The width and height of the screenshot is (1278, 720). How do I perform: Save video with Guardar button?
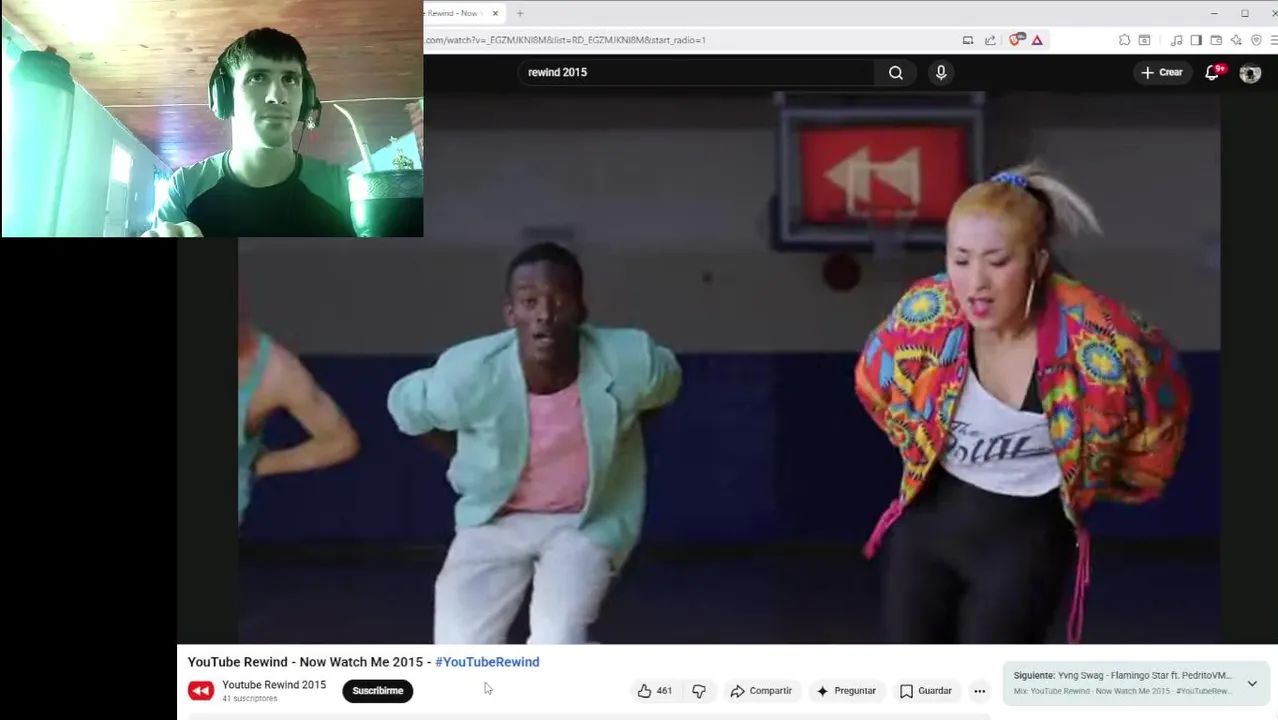926,691
